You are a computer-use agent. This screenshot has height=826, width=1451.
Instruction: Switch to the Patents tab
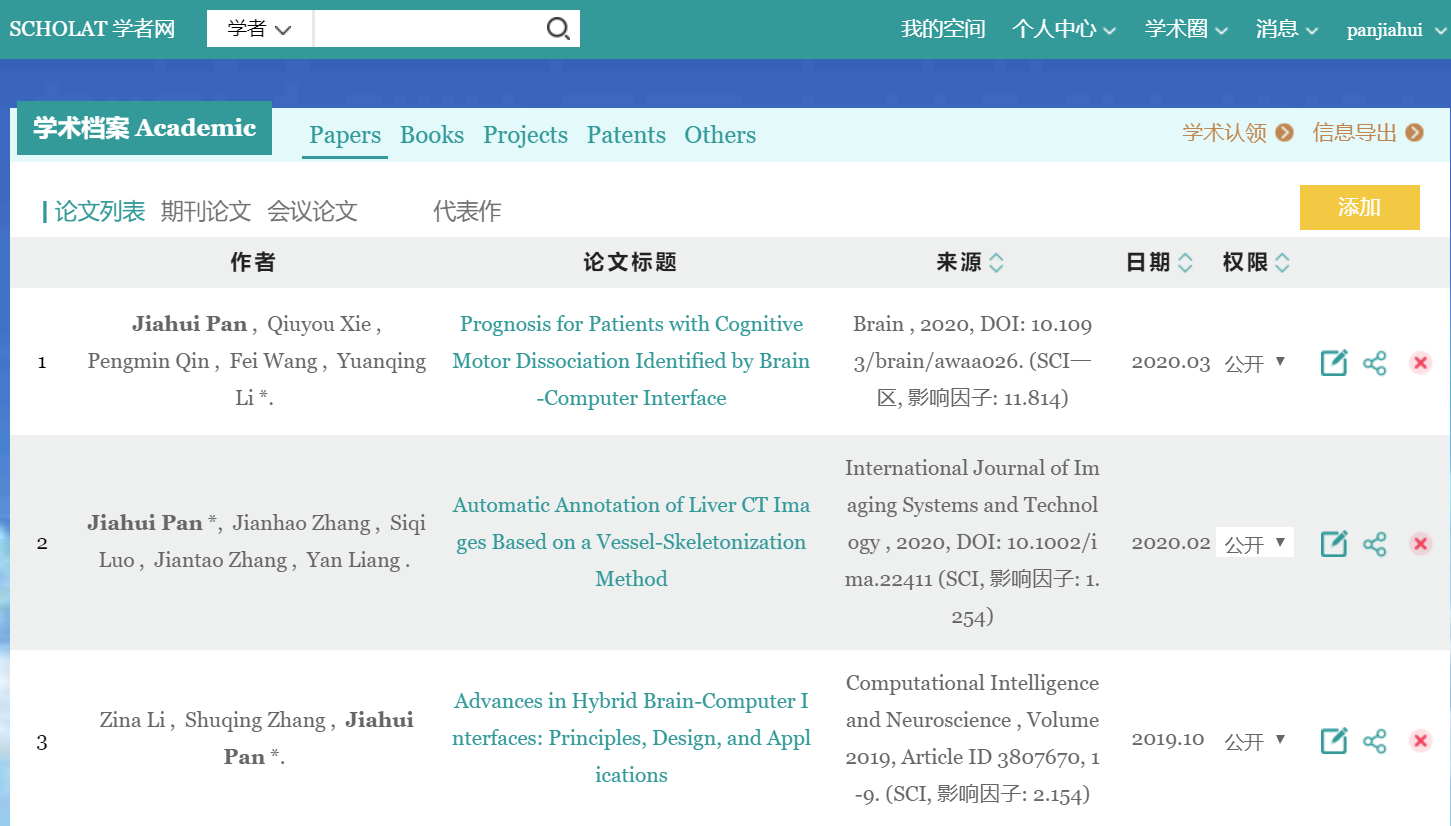tap(626, 135)
